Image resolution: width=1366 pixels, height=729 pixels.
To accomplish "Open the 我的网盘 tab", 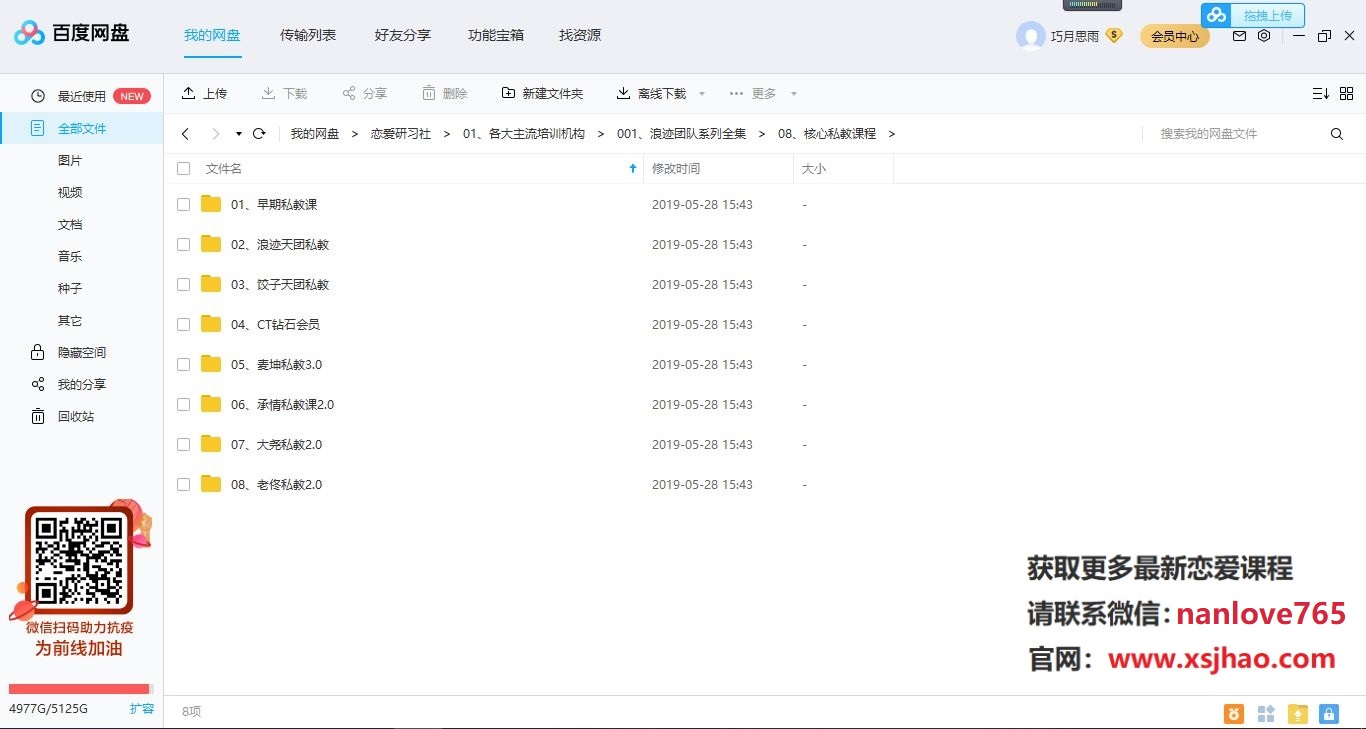I will coord(212,35).
